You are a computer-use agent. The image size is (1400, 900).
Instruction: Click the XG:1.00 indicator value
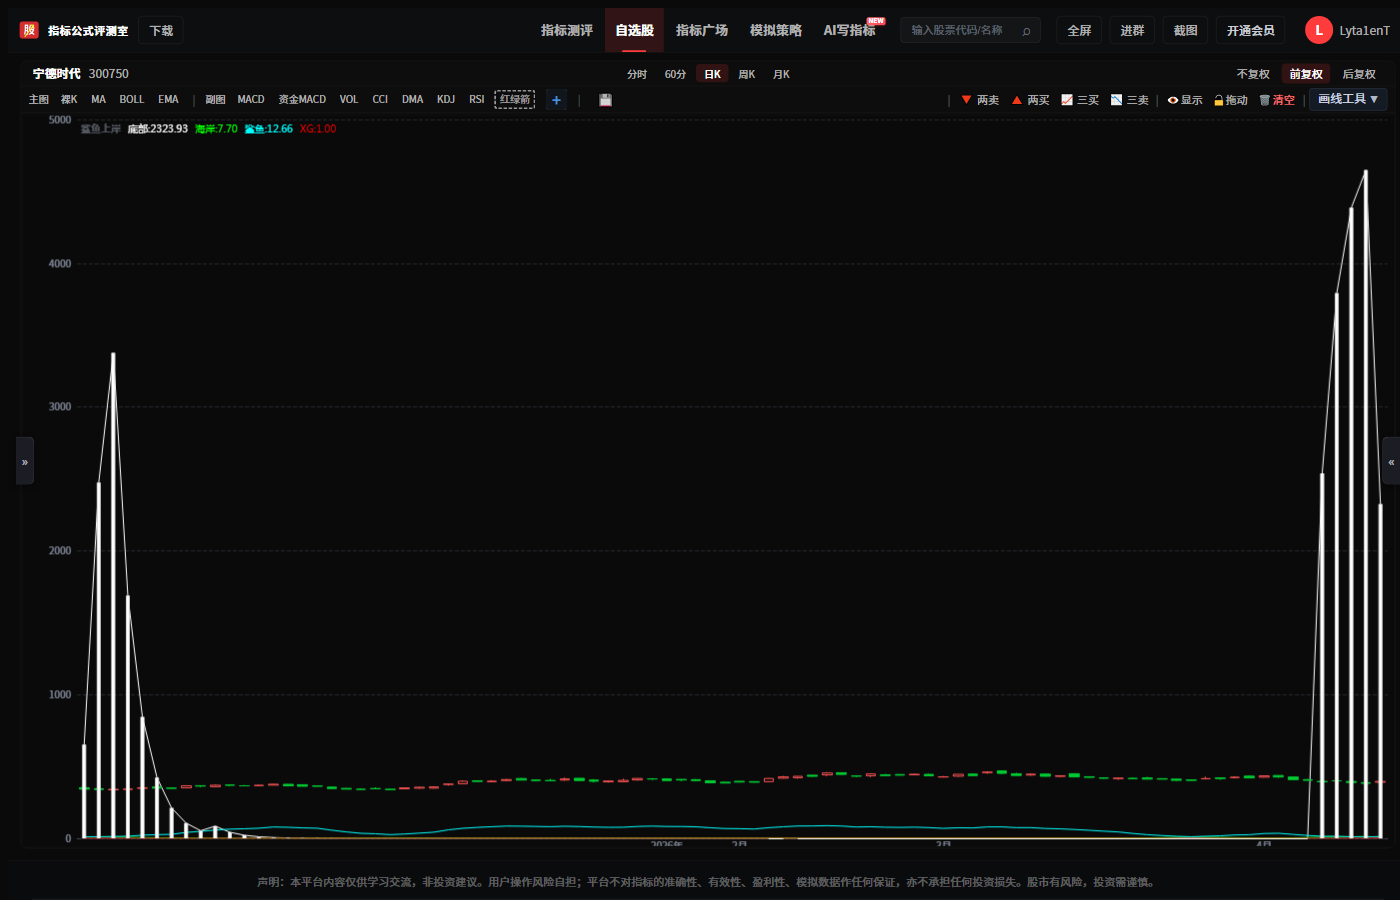coord(318,129)
